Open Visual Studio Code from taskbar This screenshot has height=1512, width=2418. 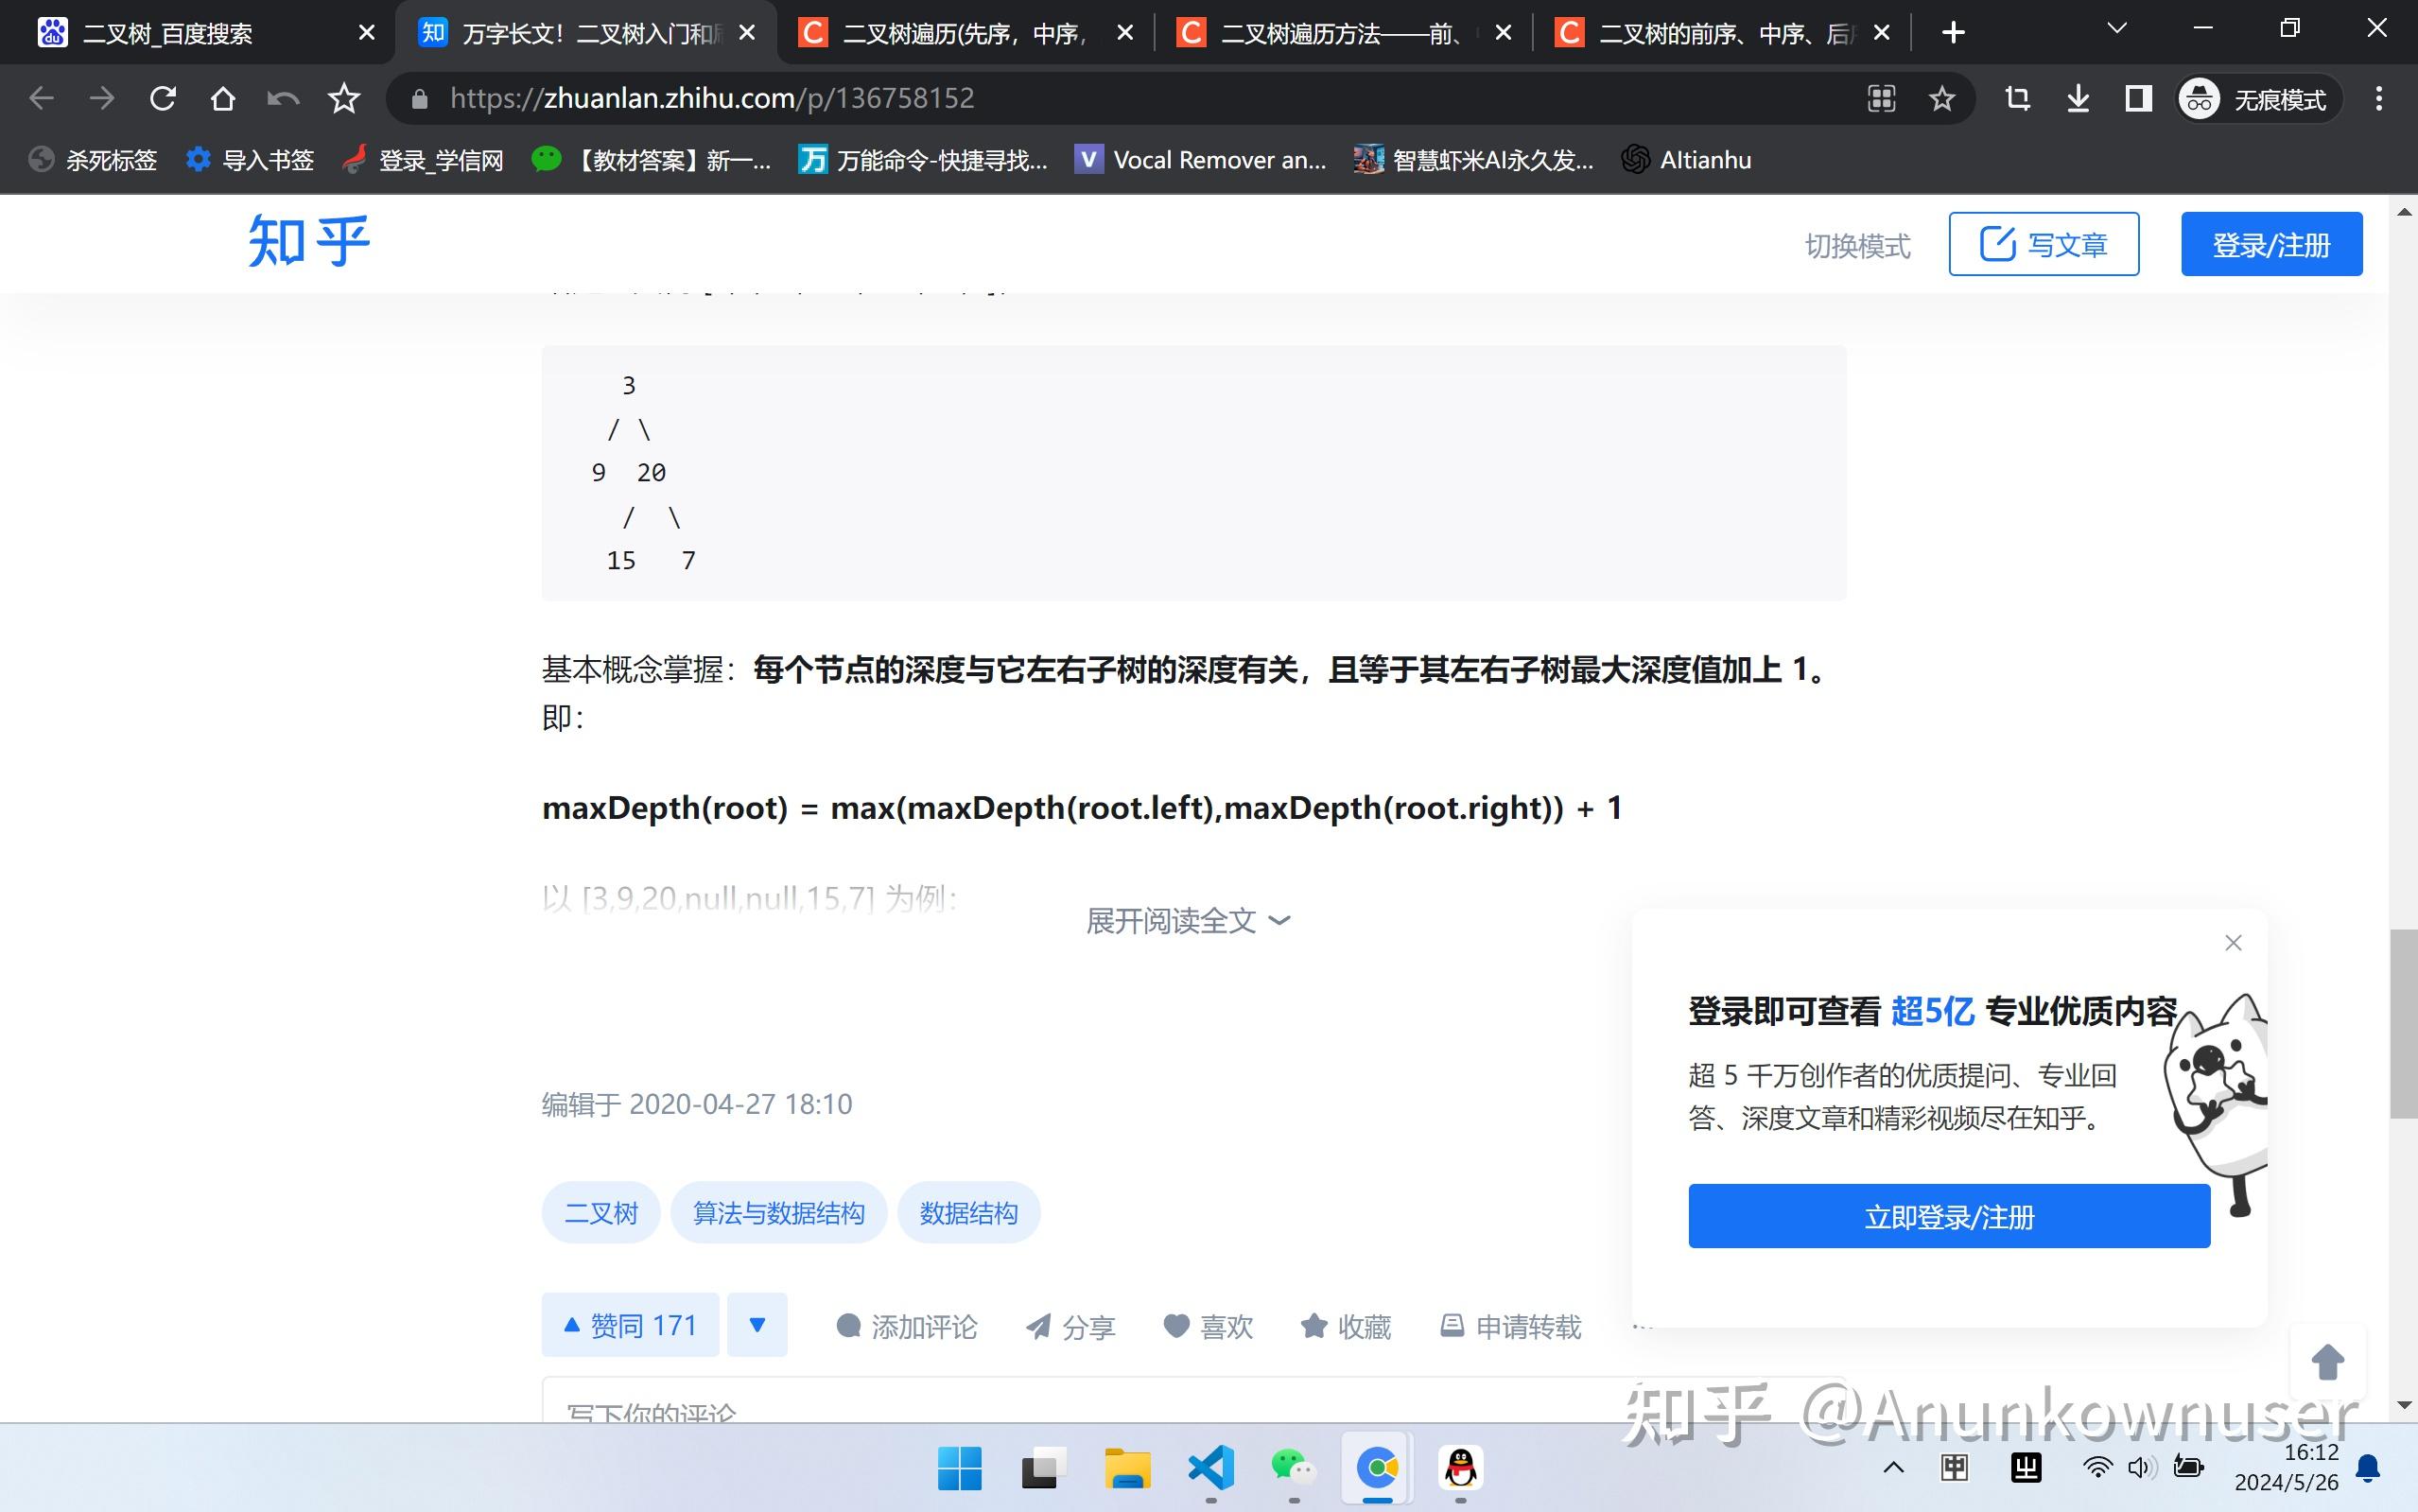pyautogui.click(x=1211, y=1468)
